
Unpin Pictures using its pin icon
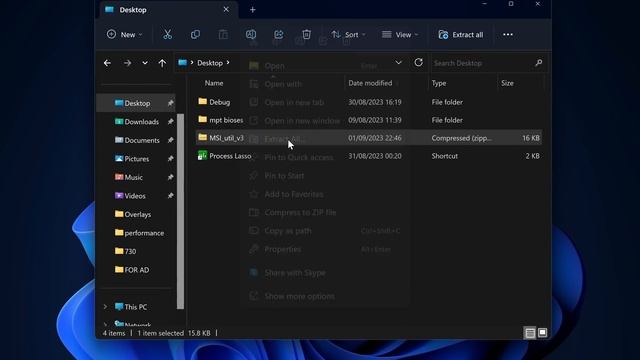click(x=170, y=159)
